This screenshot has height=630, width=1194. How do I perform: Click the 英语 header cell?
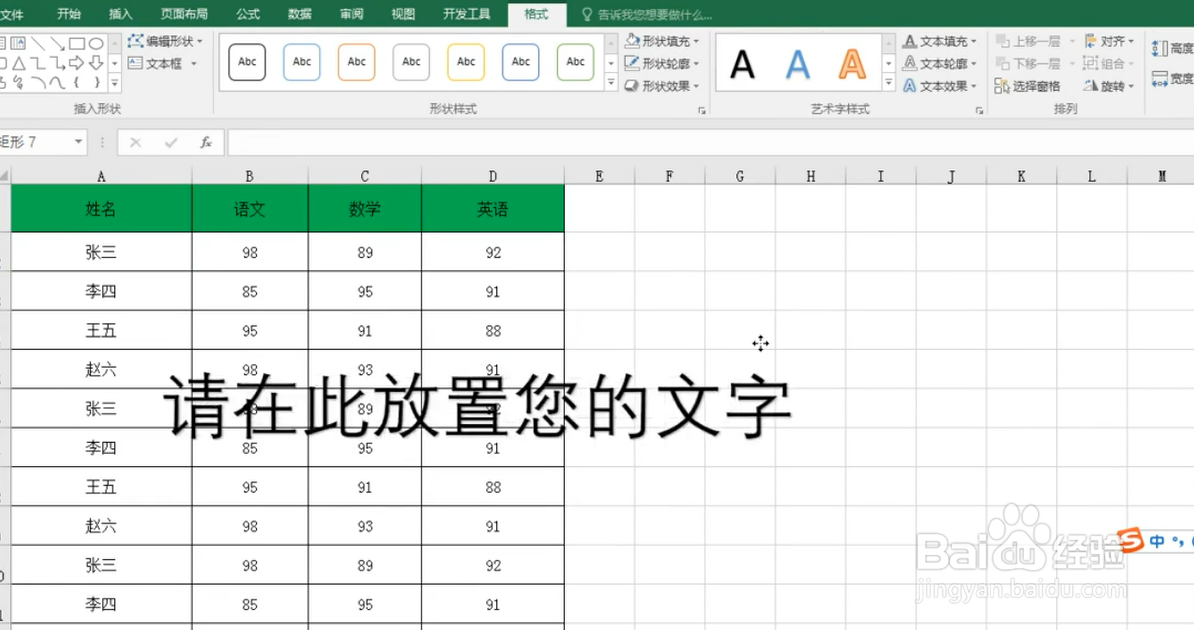pyautogui.click(x=493, y=209)
